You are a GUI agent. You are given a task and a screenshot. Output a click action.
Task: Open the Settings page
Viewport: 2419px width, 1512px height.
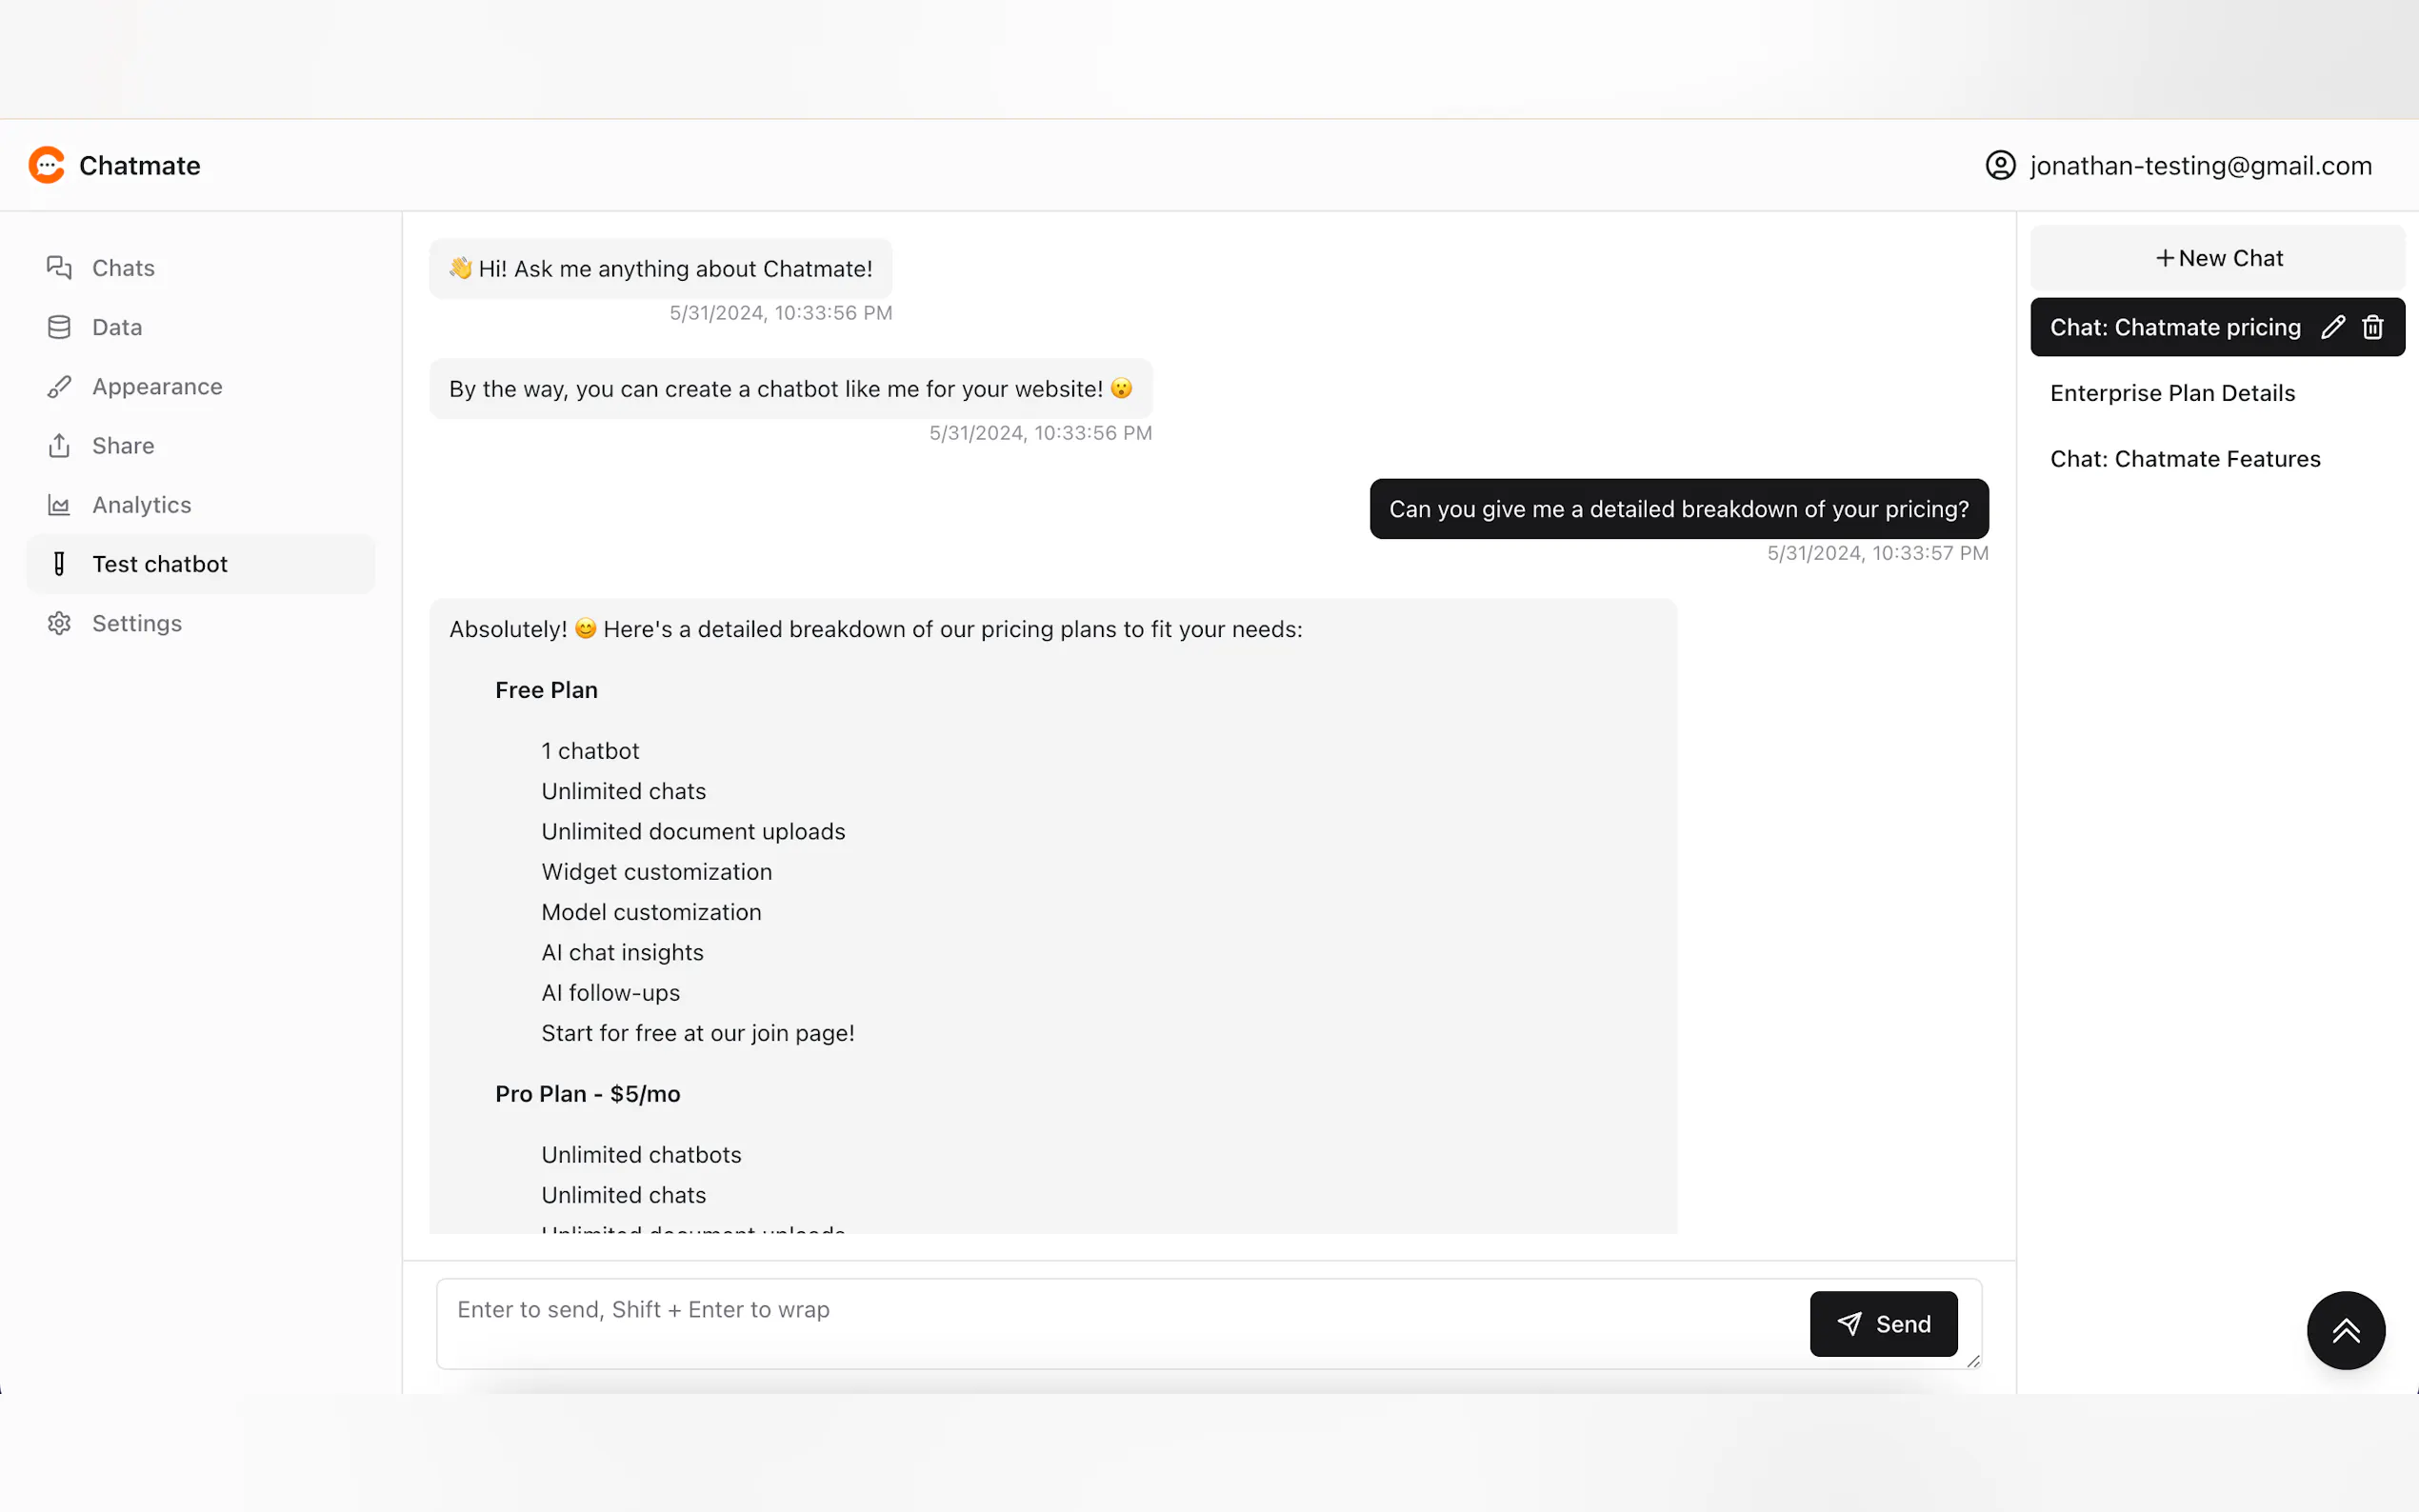point(137,623)
